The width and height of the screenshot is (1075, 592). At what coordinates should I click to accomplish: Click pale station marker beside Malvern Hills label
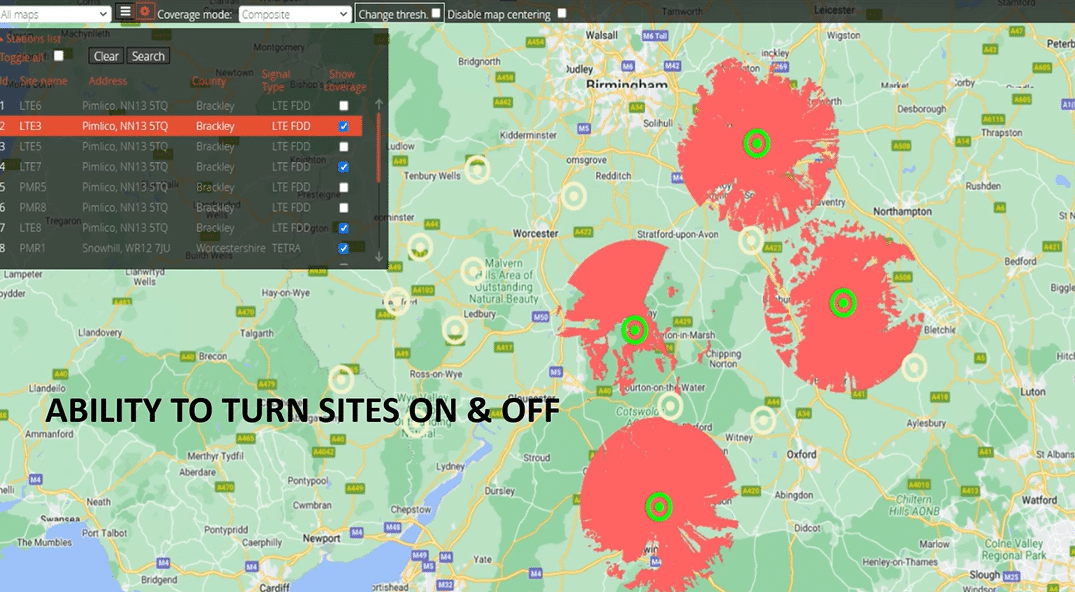pyautogui.click(x=473, y=272)
